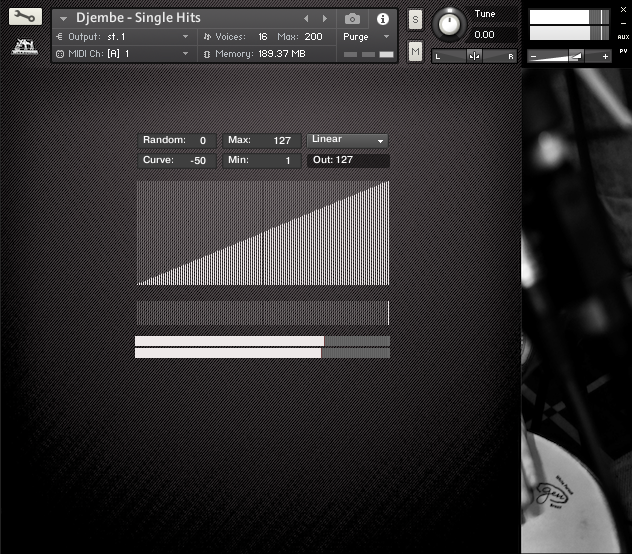The height and width of the screenshot is (554, 632).
Task: Open the wrench edit mode icon
Action: 25,17
